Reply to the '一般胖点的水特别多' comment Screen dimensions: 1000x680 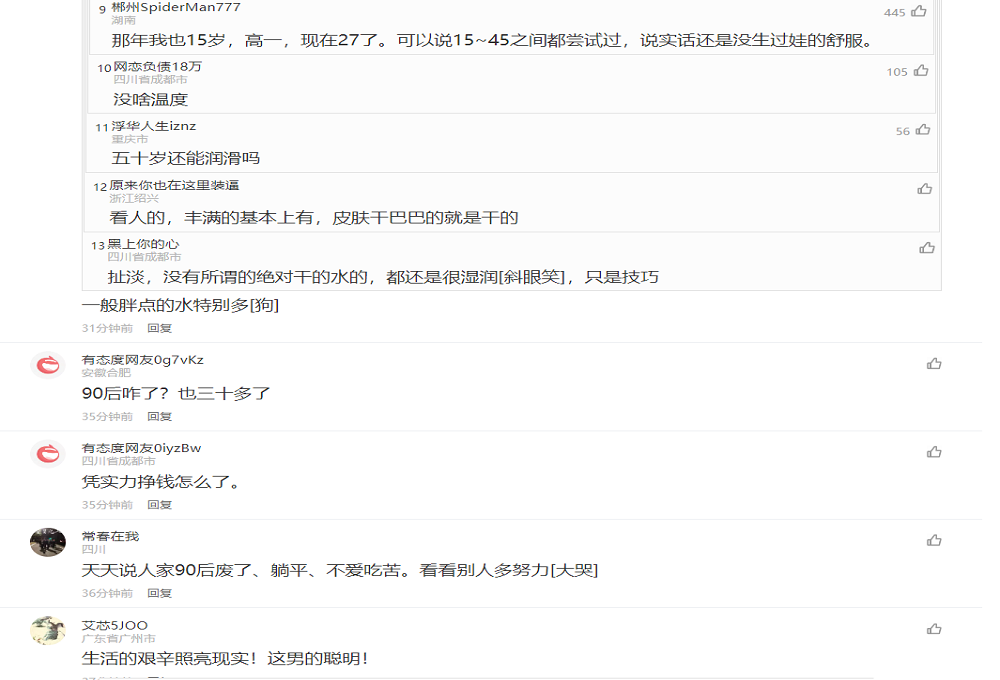click(161, 327)
